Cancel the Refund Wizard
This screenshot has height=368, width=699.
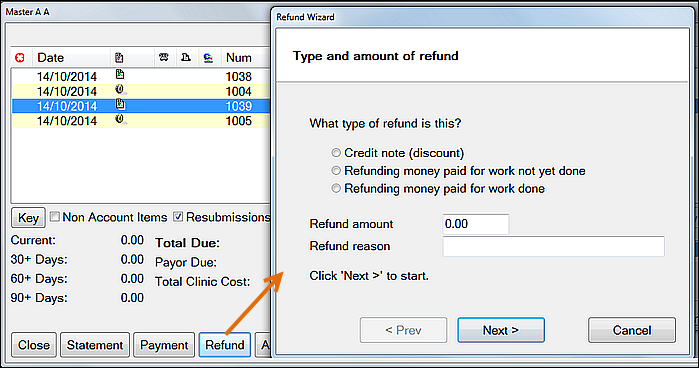pyautogui.click(x=632, y=330)
